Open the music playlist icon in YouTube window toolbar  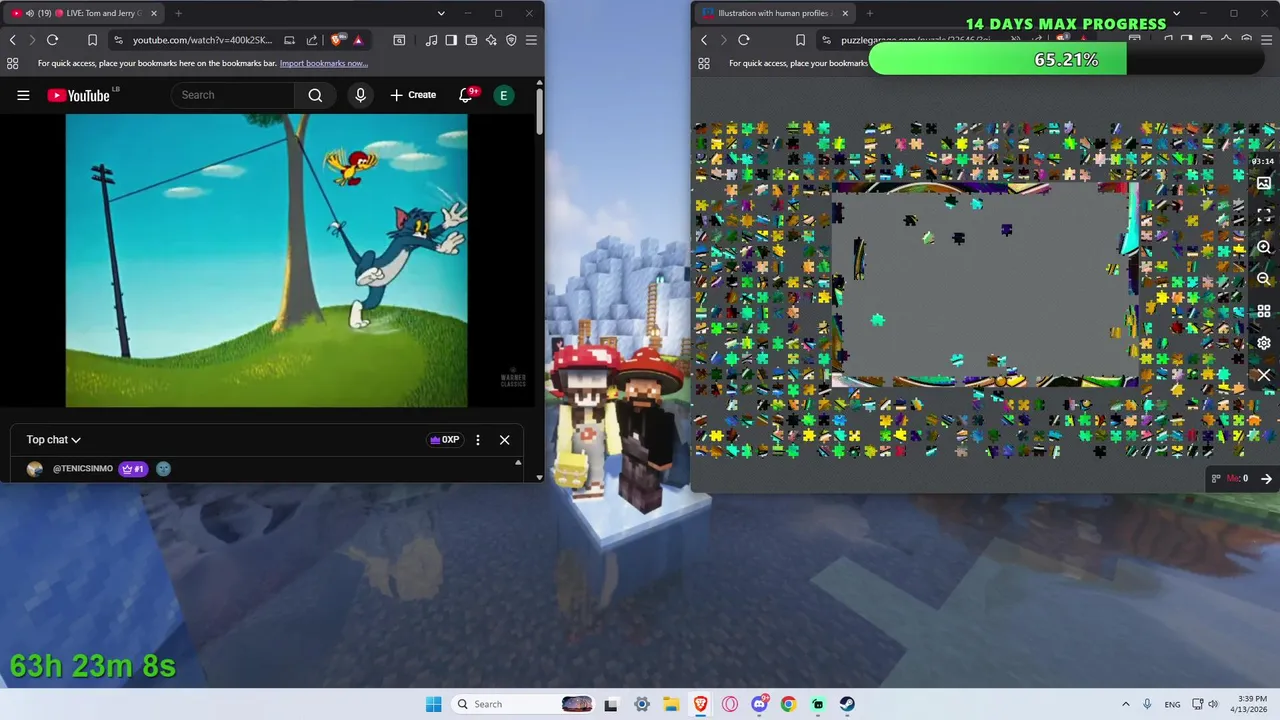431,40
